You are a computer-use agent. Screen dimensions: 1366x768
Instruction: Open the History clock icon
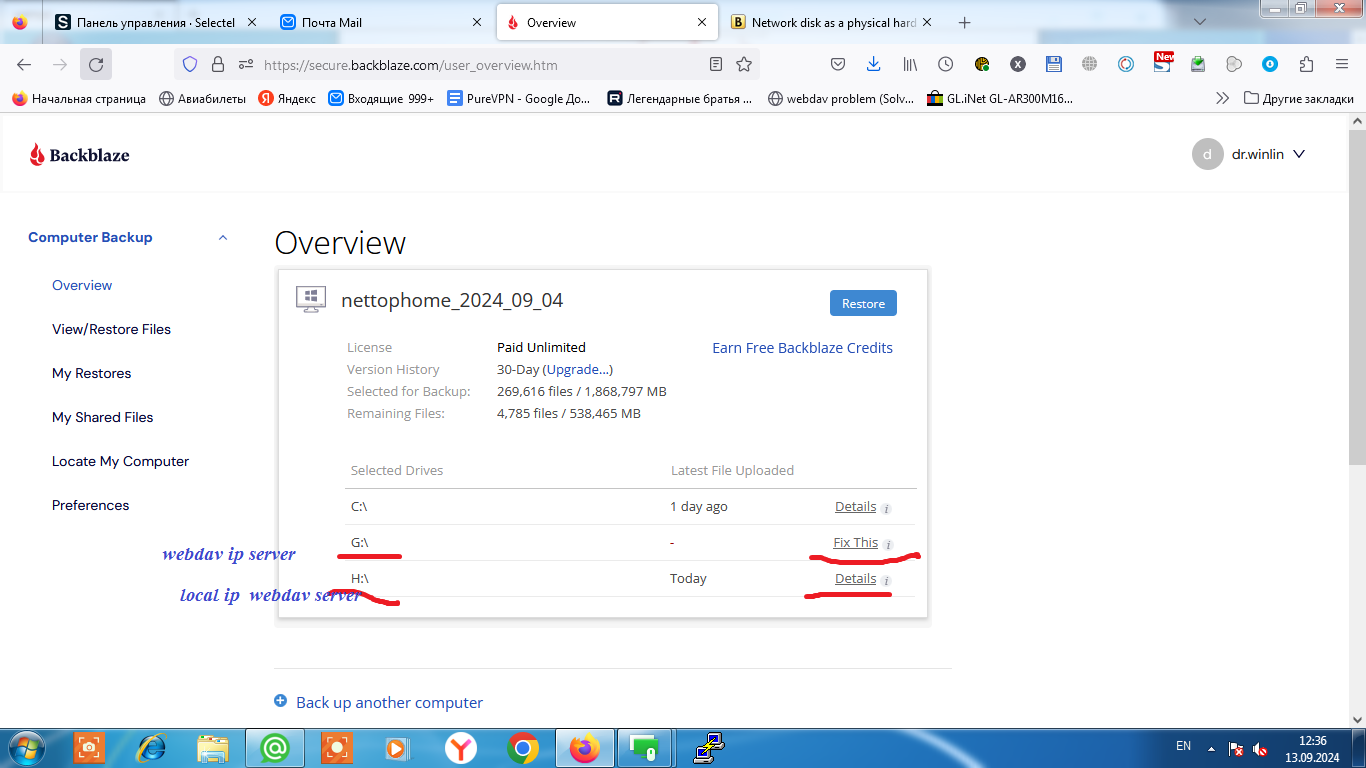[x=945, y=64]
